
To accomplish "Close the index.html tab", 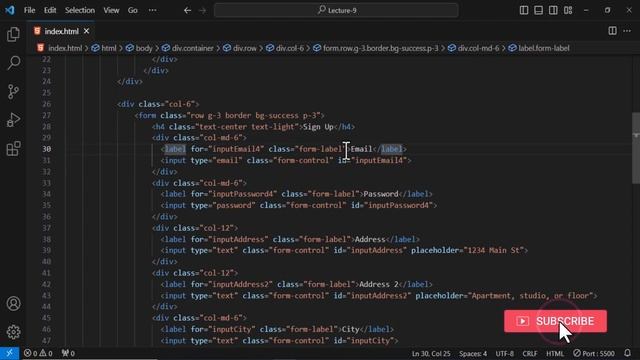I will pos(87,31).
